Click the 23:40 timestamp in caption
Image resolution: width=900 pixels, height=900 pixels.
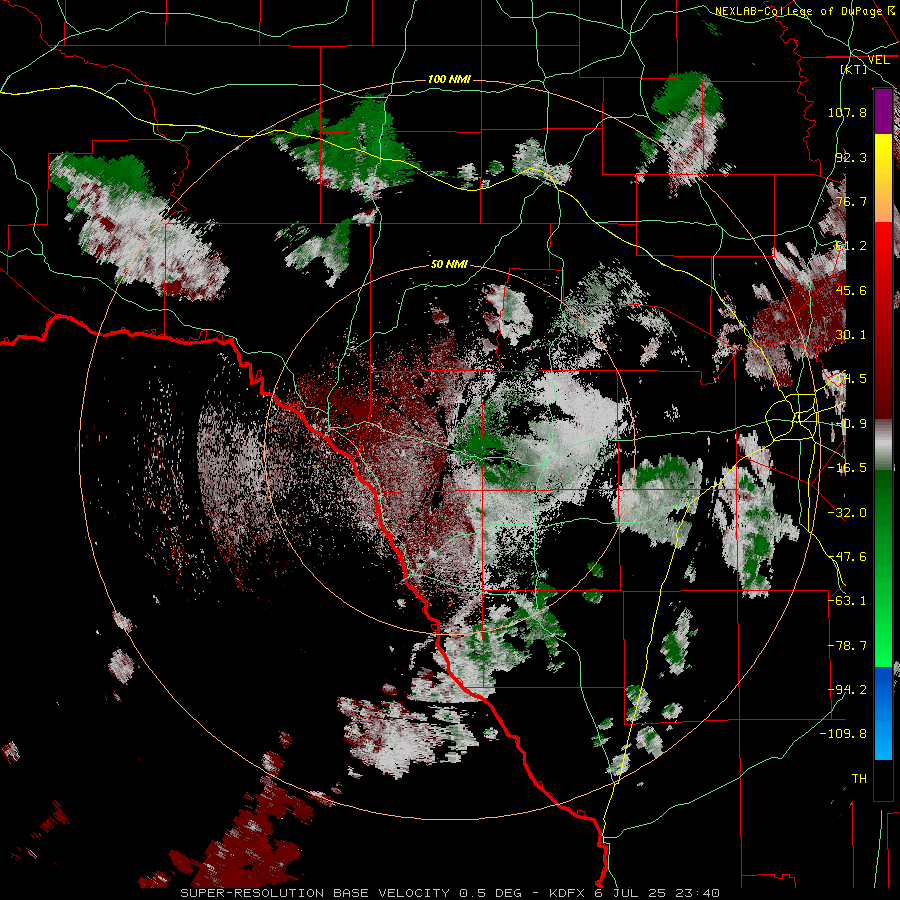point(697,893)
